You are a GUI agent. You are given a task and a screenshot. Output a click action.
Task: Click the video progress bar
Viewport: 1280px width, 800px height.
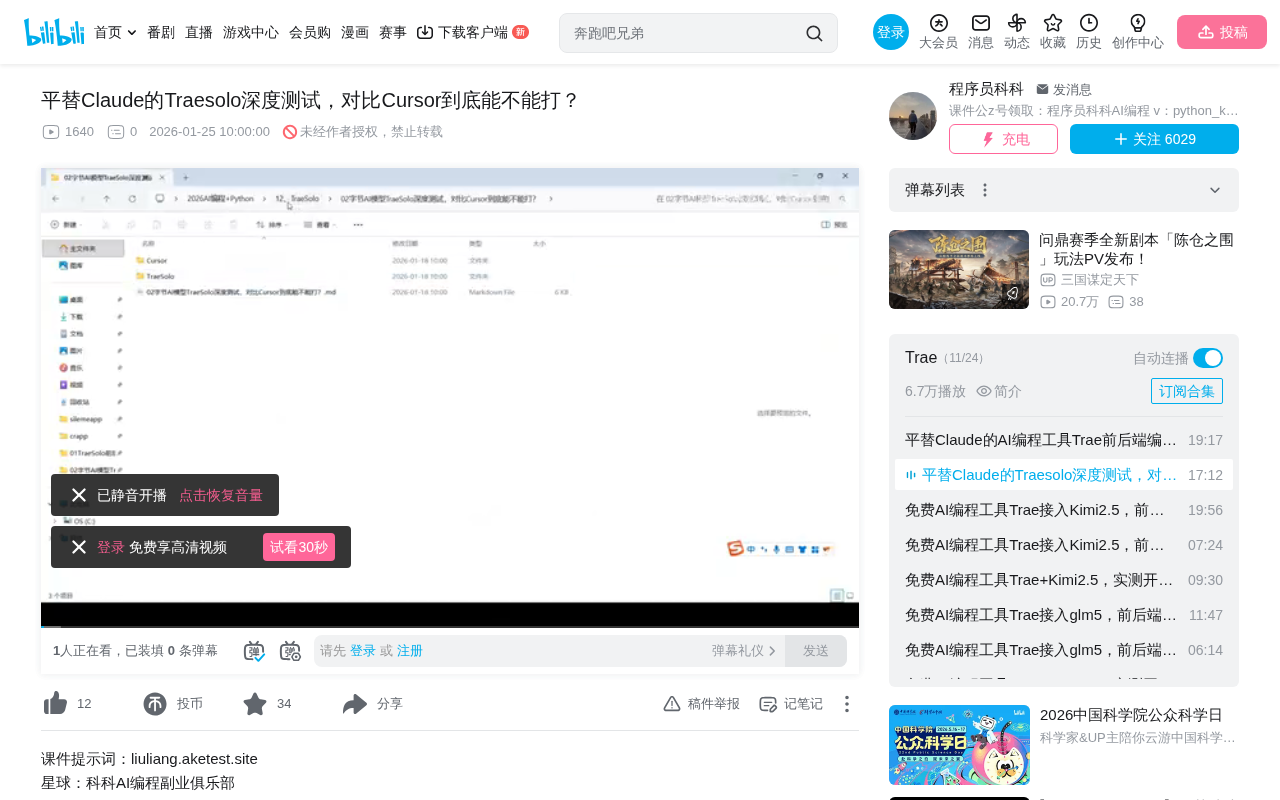[x=450, y=626]
